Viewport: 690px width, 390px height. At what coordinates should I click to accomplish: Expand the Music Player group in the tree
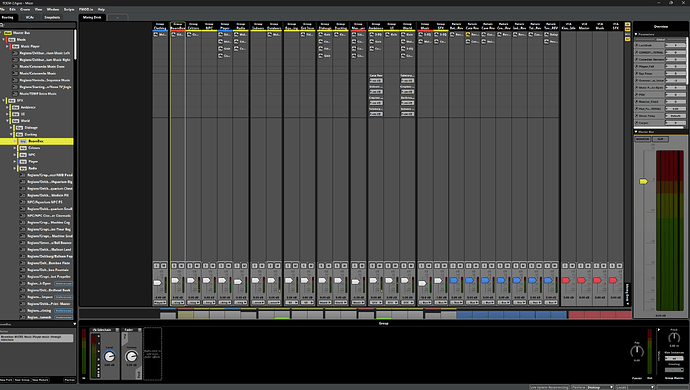7,46
